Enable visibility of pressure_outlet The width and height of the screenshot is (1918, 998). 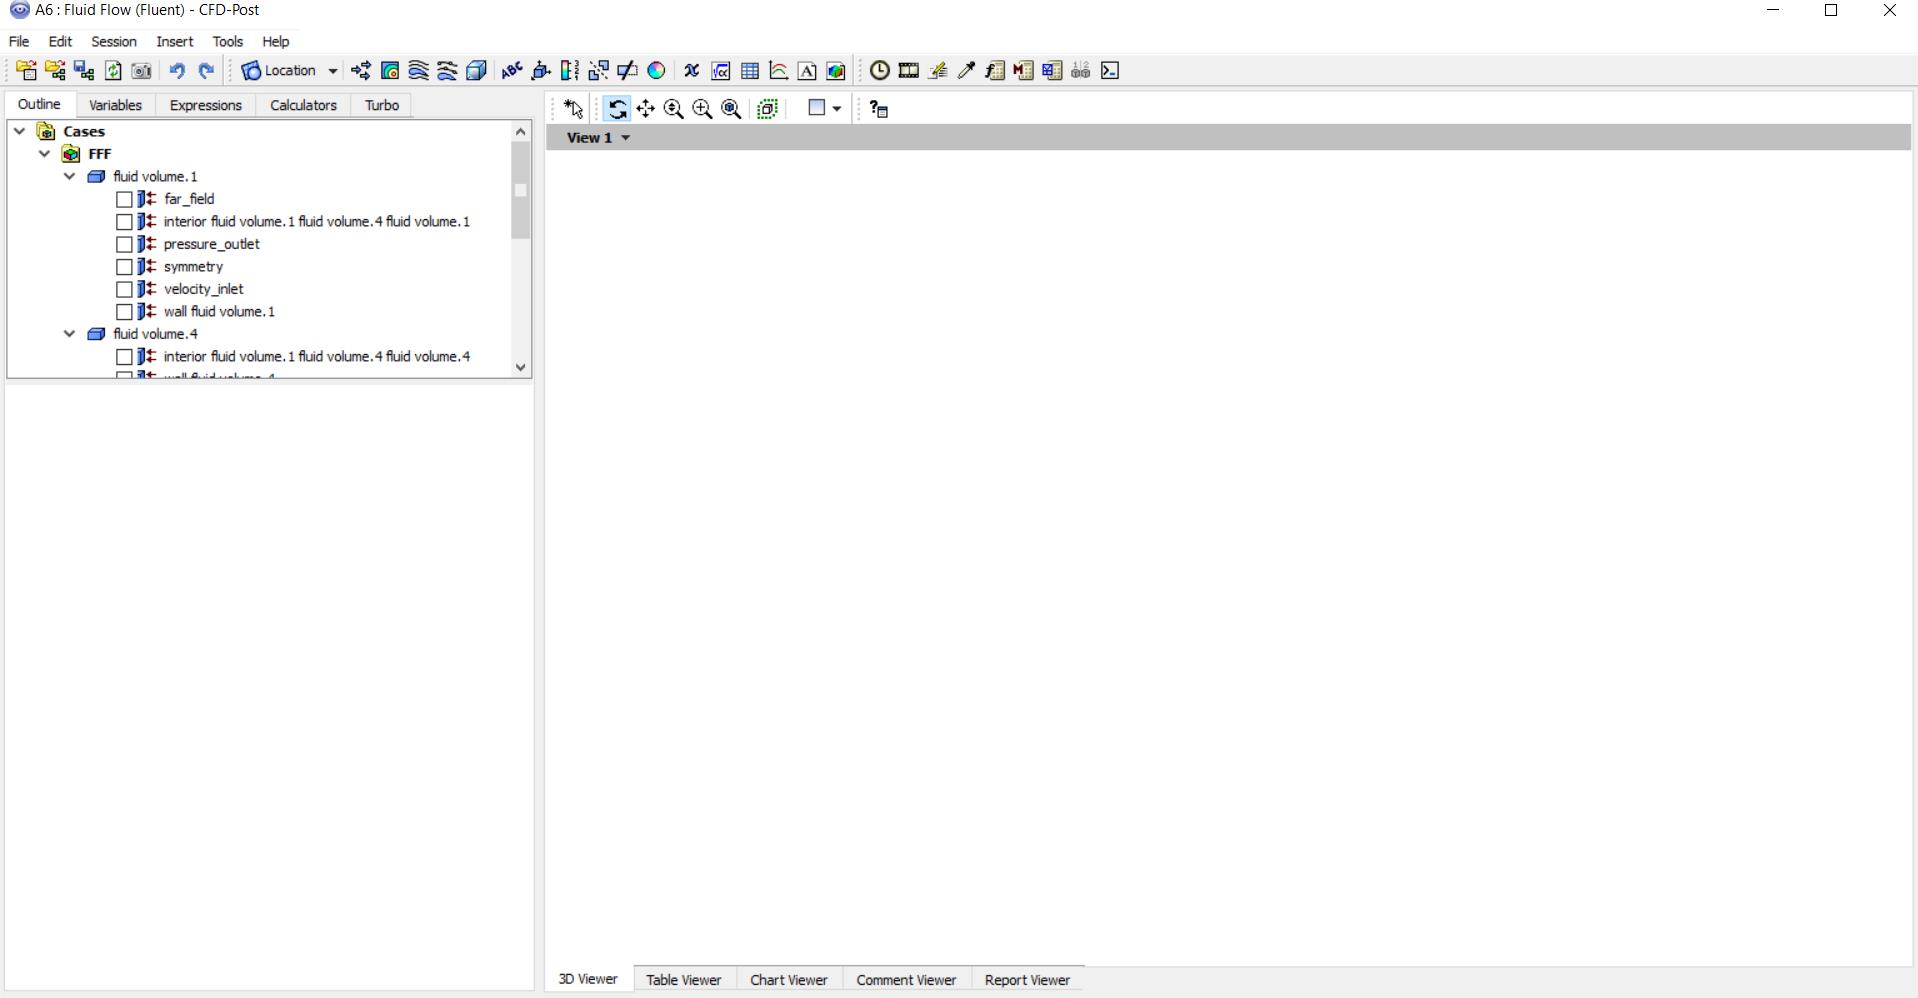tap(124, 244)
